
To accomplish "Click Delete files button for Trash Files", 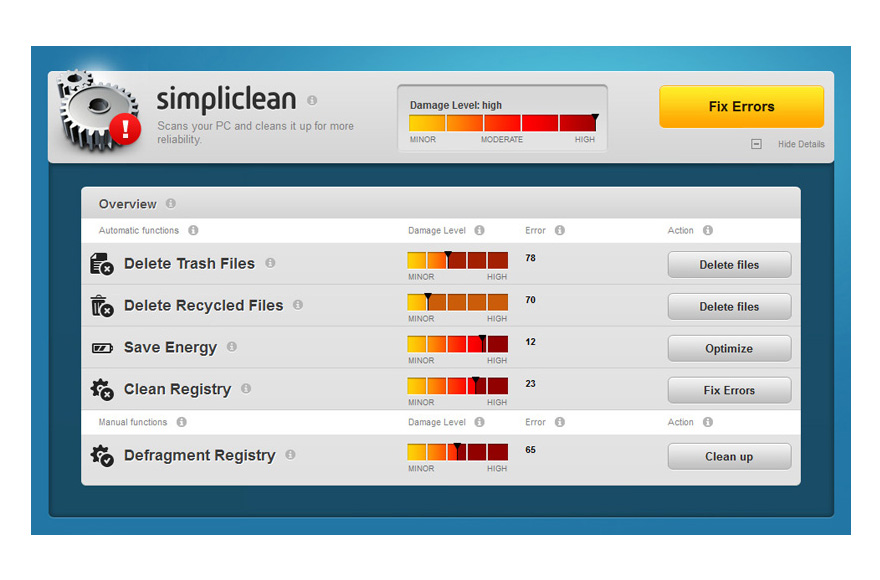I will [x=729, y=265].
